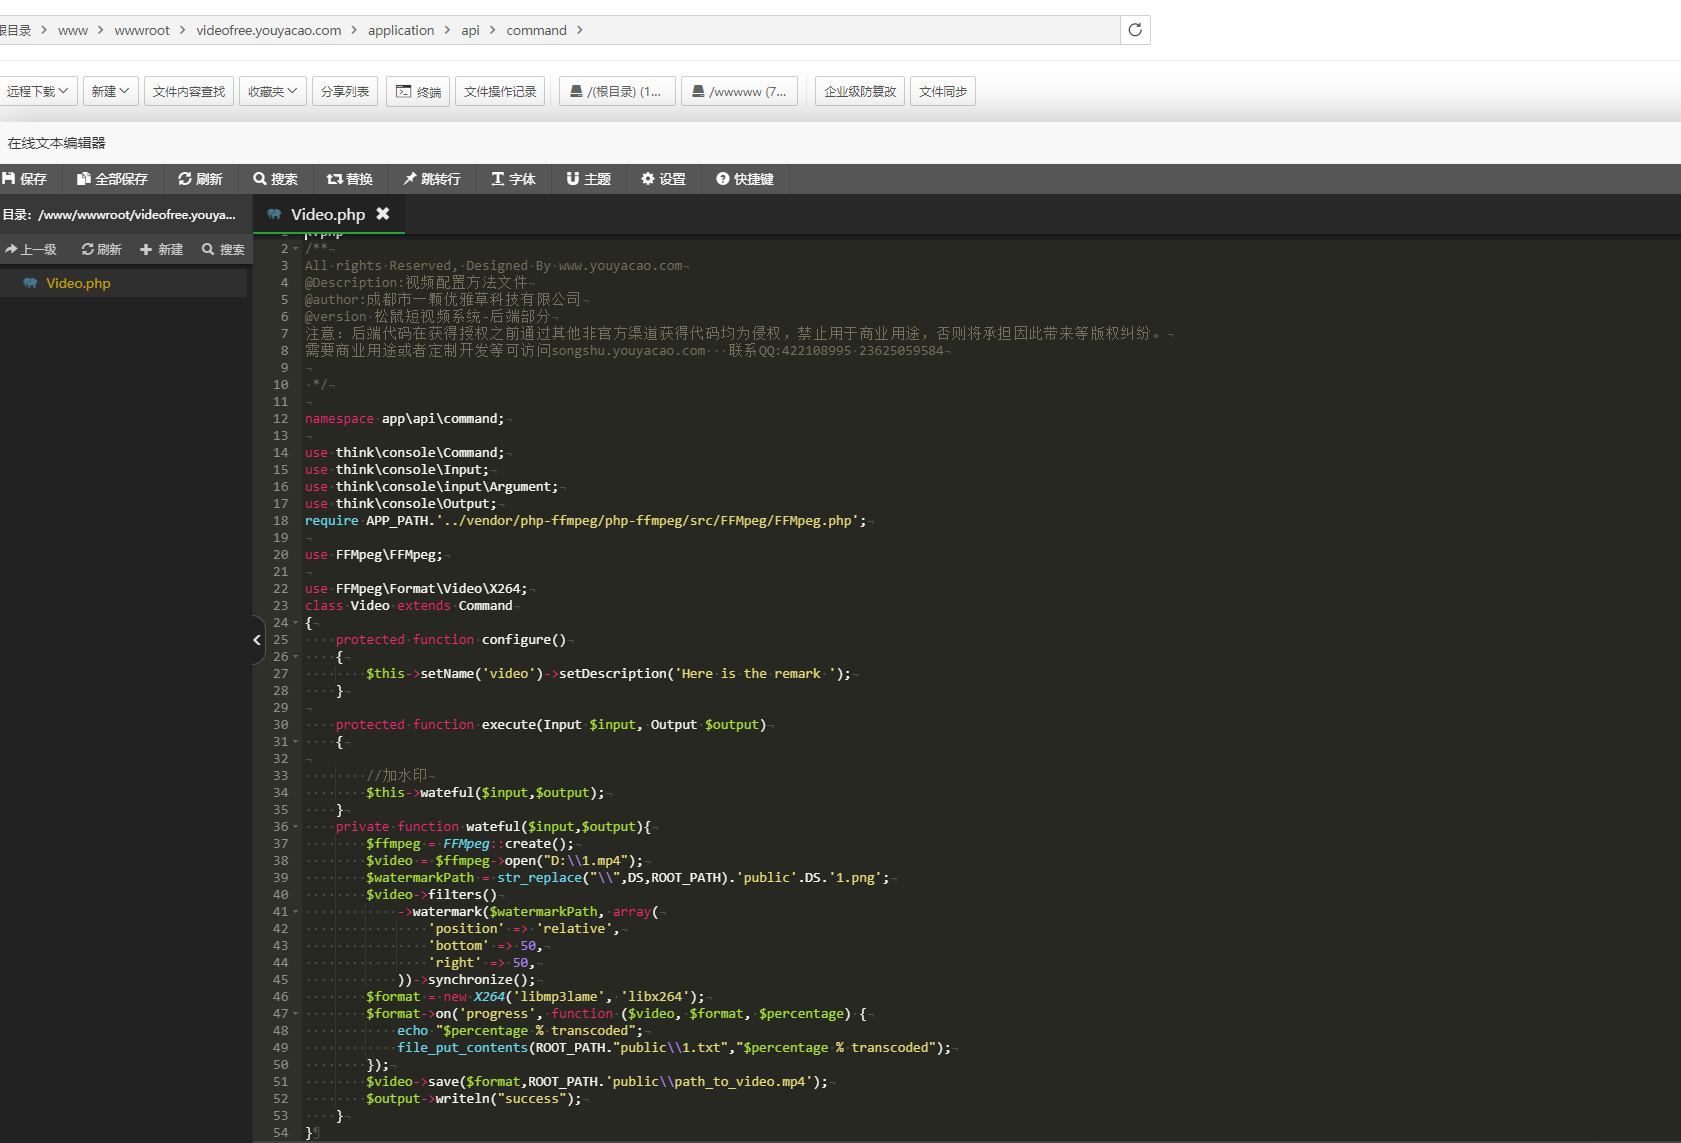Select the /wwwwww disk button
The image size is (1681, 1143).
click(x=740, y=91)
